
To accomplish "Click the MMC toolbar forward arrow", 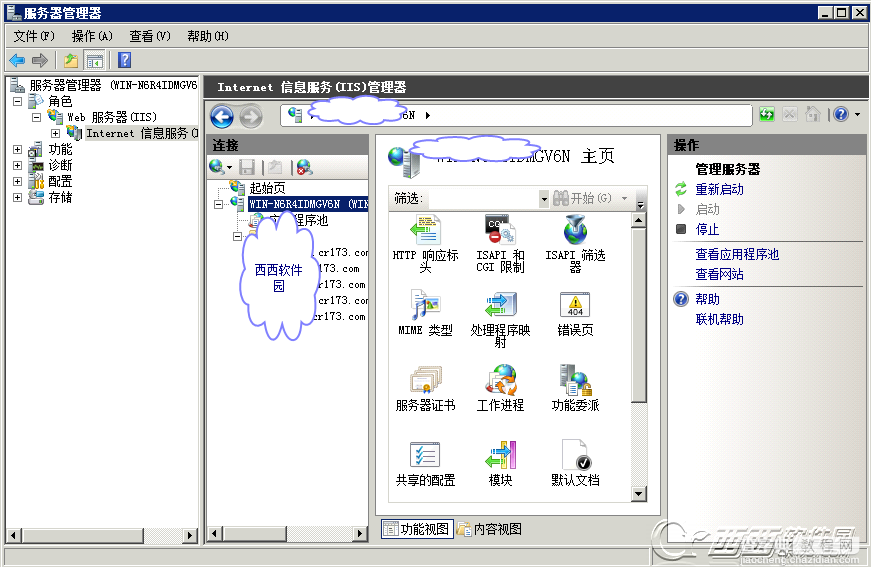I will click(40, 60).
